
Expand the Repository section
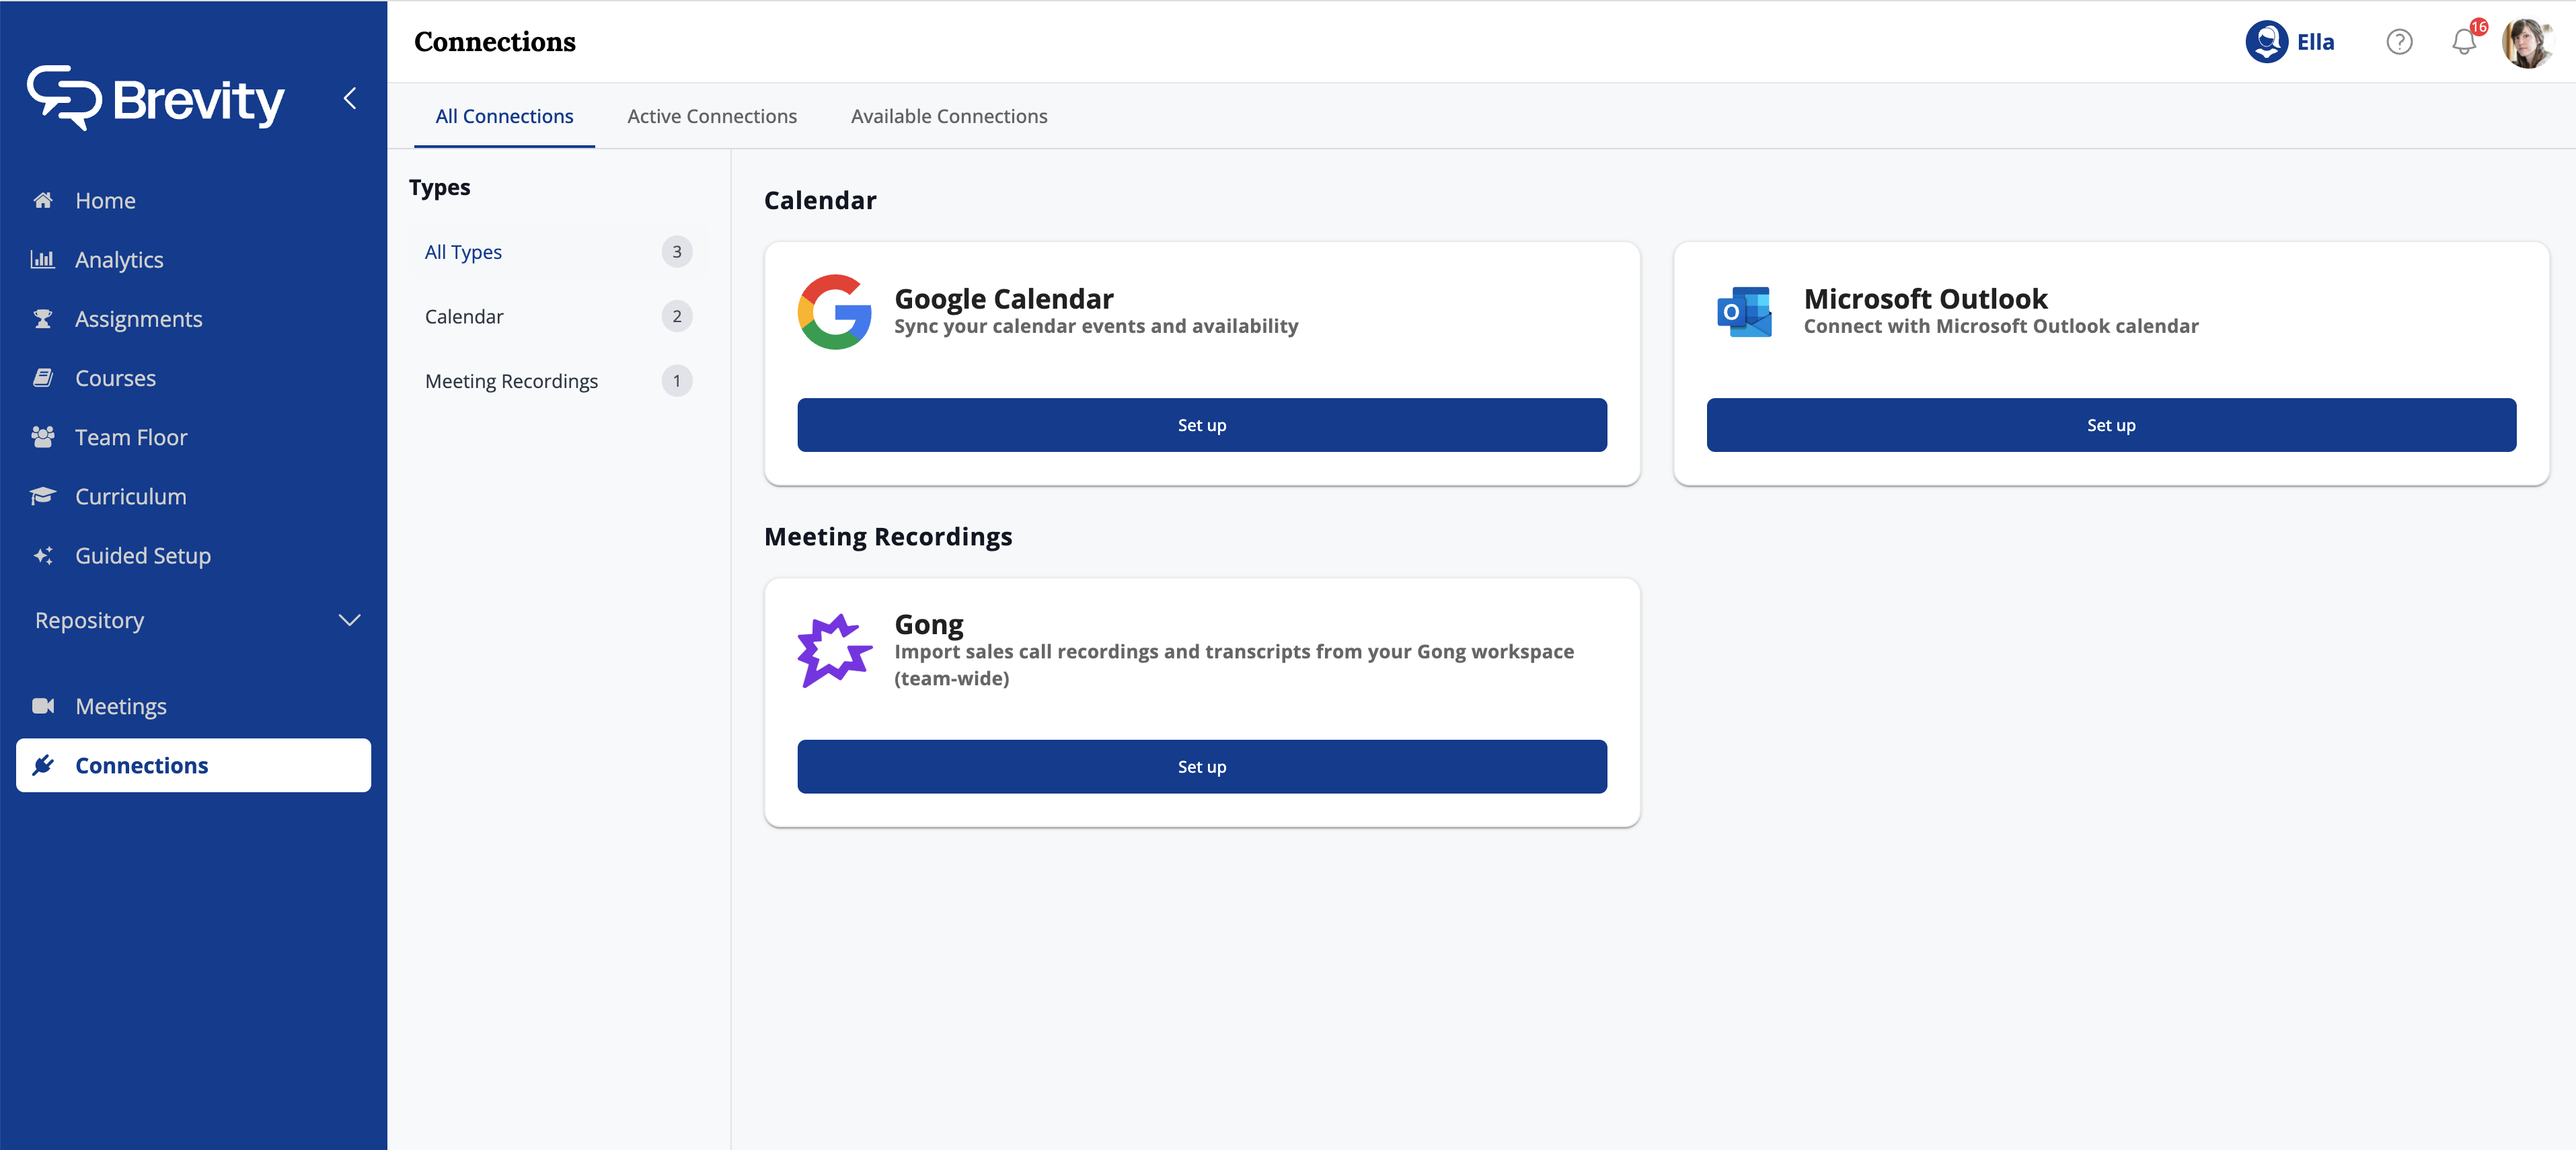pos(349,620)
